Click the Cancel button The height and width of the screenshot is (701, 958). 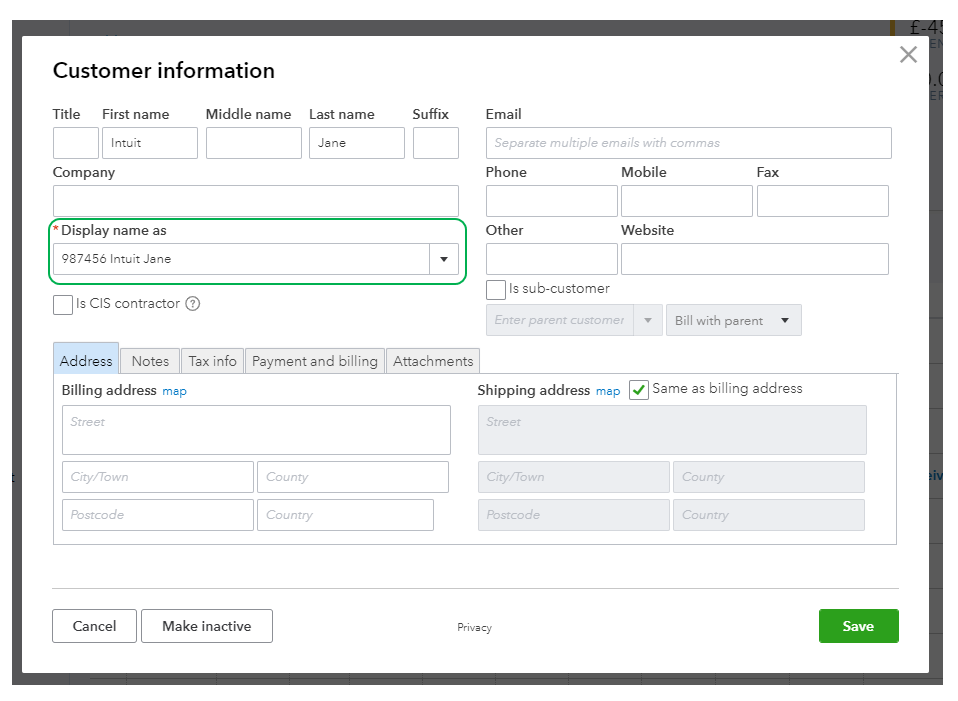pyautogui.click(x=95, y=626)
